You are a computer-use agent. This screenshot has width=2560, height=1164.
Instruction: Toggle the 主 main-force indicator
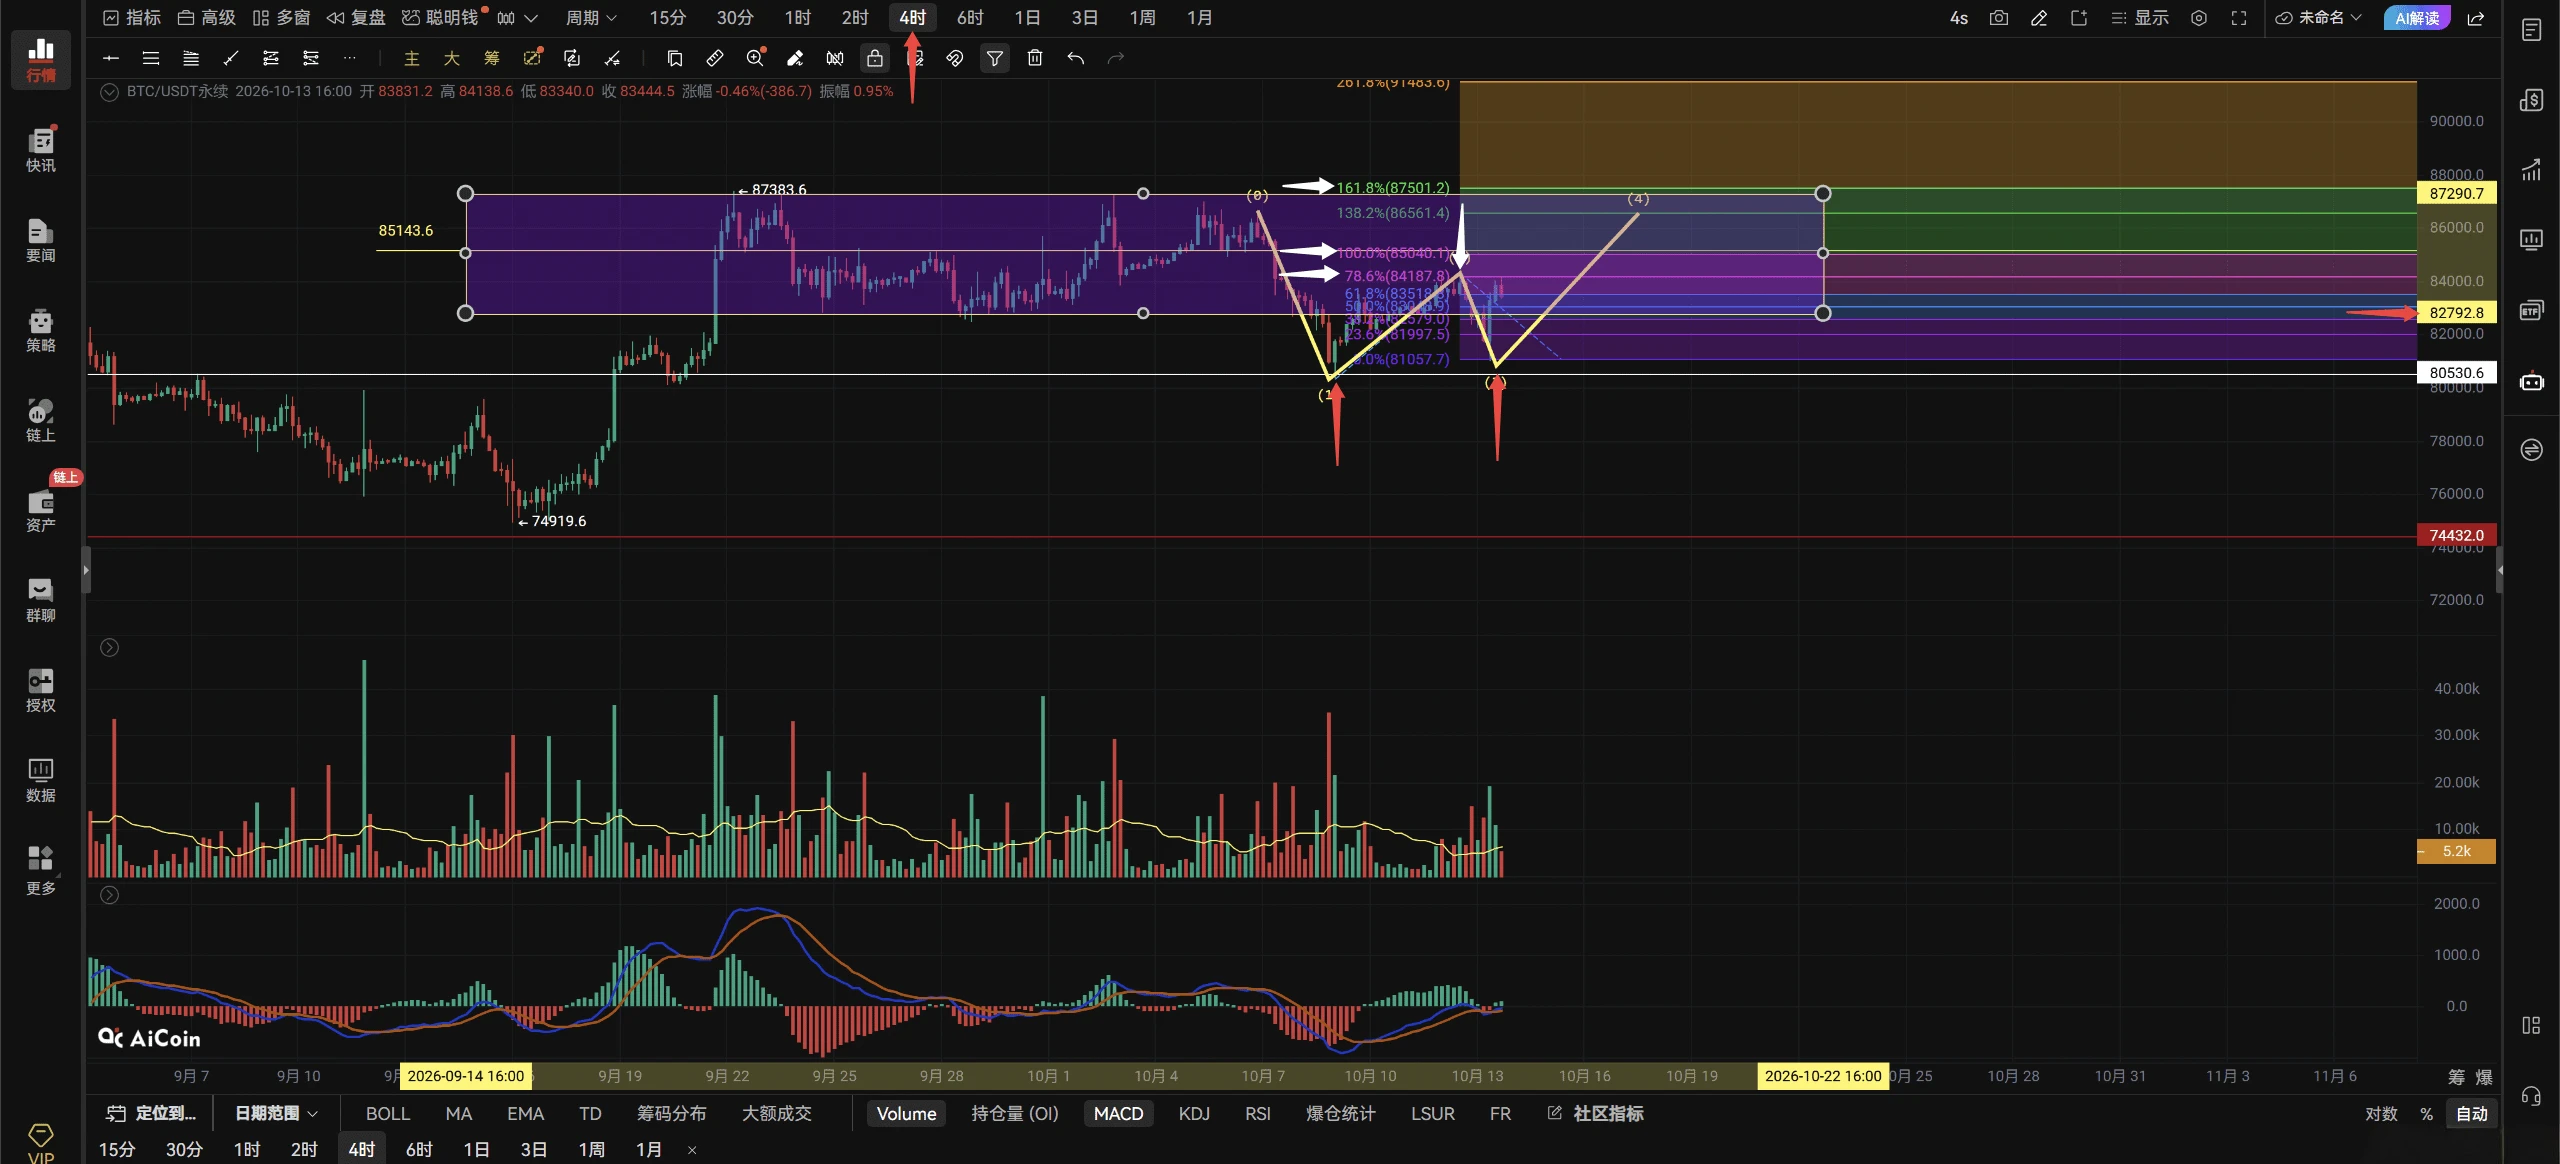click(411, 58)
